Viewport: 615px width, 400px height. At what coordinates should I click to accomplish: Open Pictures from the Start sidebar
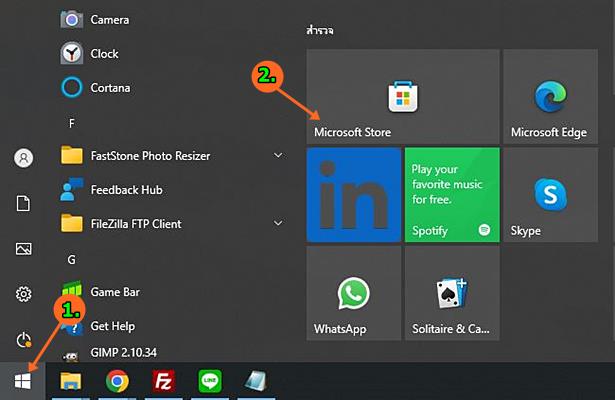tap(24, 249)
